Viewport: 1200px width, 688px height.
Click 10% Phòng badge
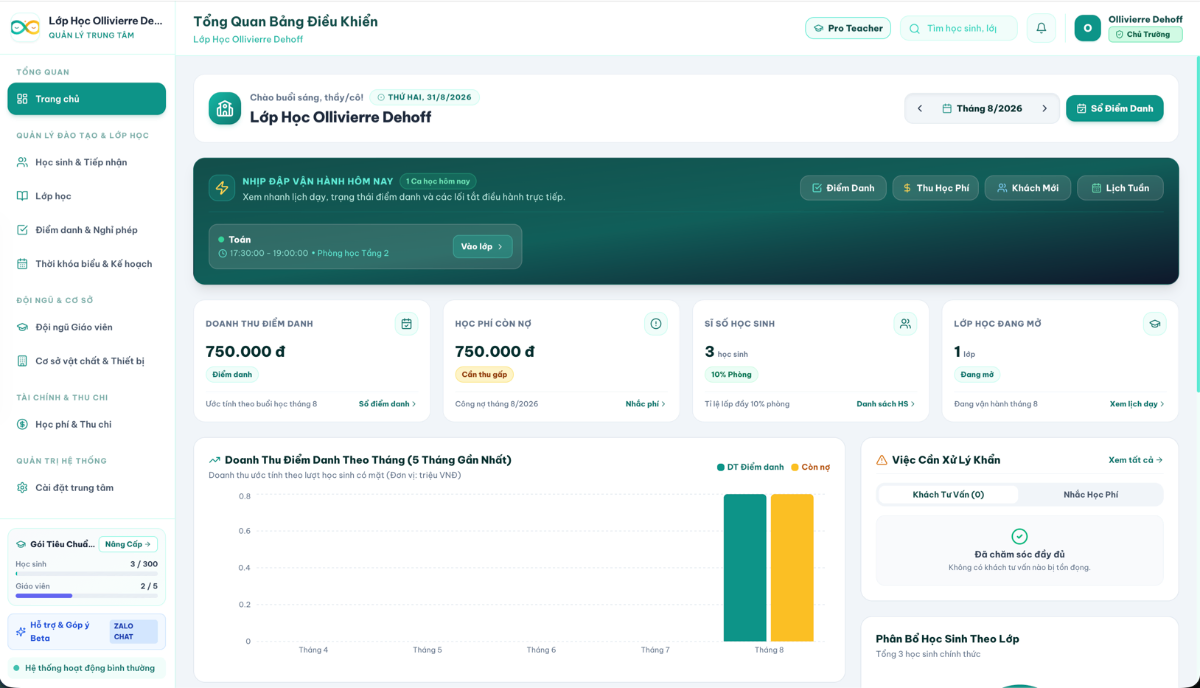coord(731,375)
